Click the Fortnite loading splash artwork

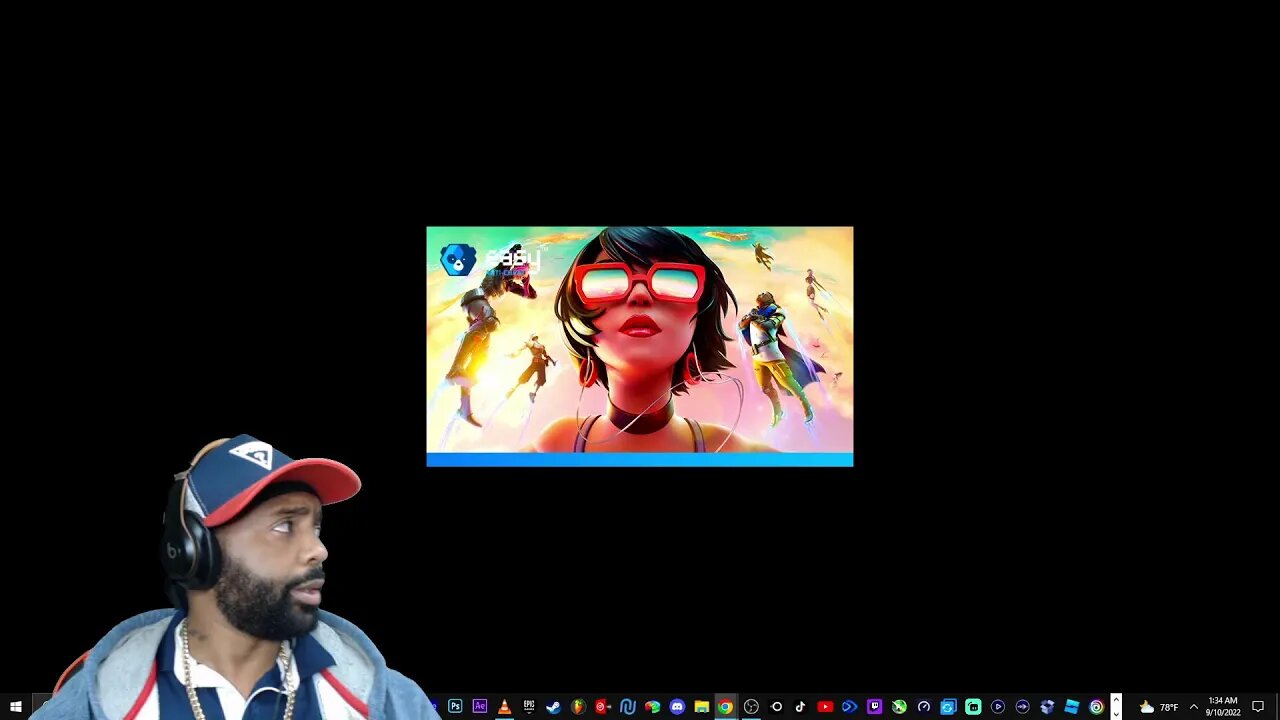(640, 340)
